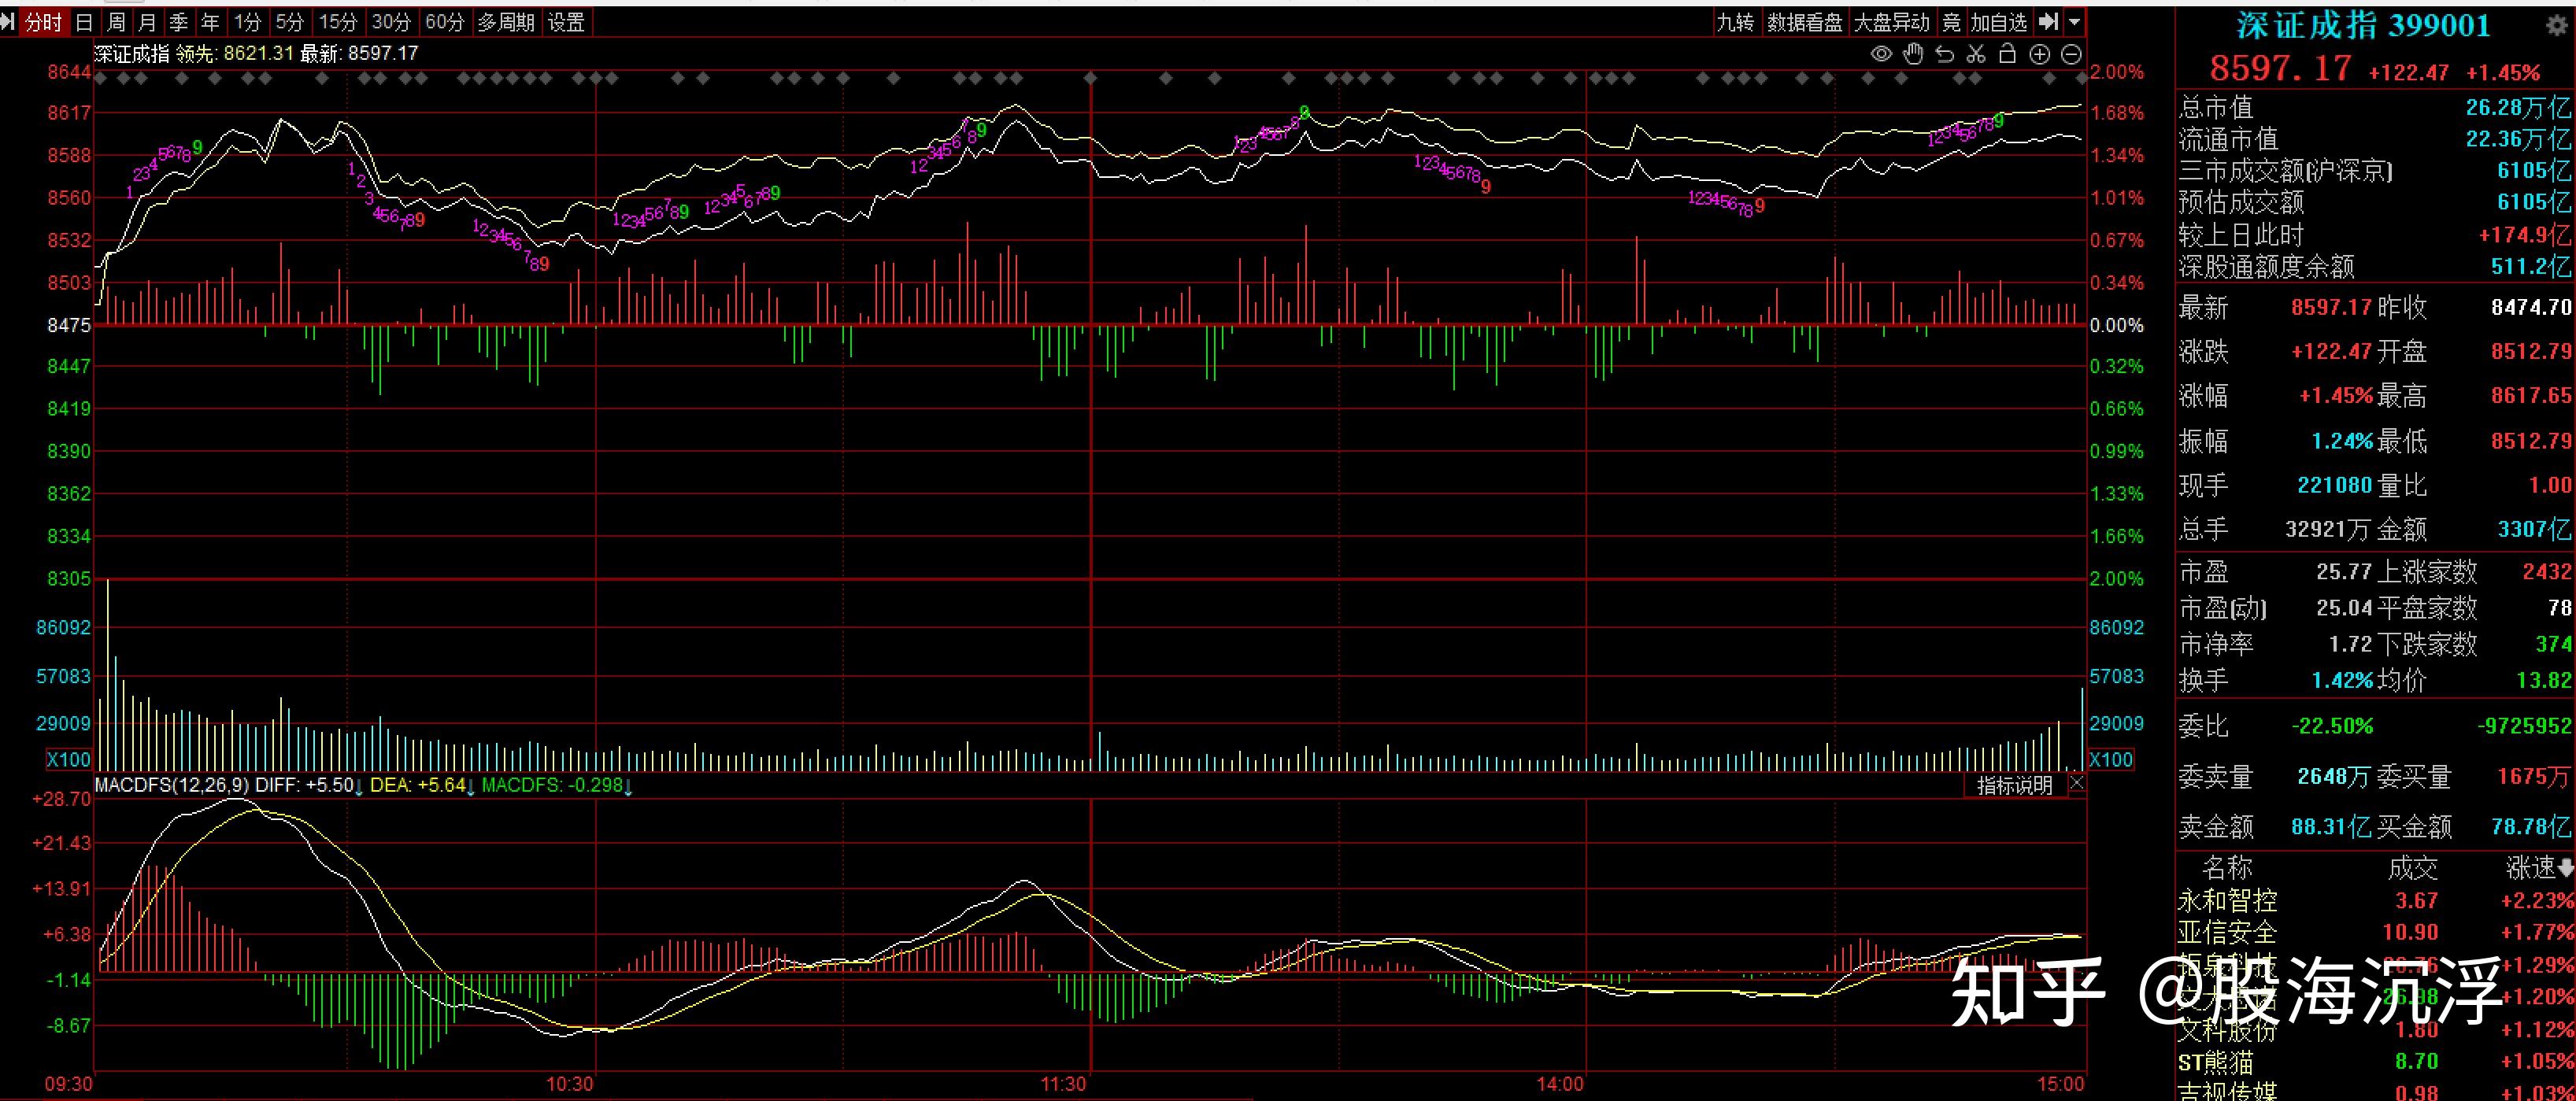Image resolution: width=2576 pixels, height=1101 pixels.
Task: Click the scissors cut icon
Action: pos(1976,54)
